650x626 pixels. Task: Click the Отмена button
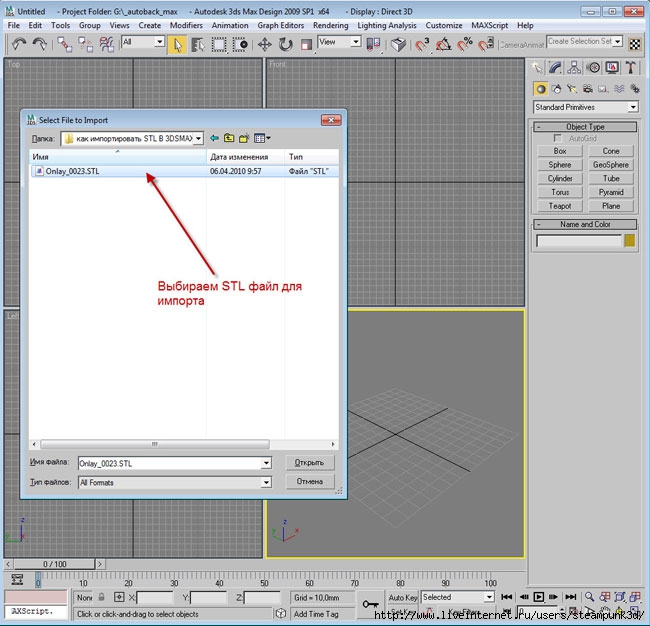[x=310, y=481]
